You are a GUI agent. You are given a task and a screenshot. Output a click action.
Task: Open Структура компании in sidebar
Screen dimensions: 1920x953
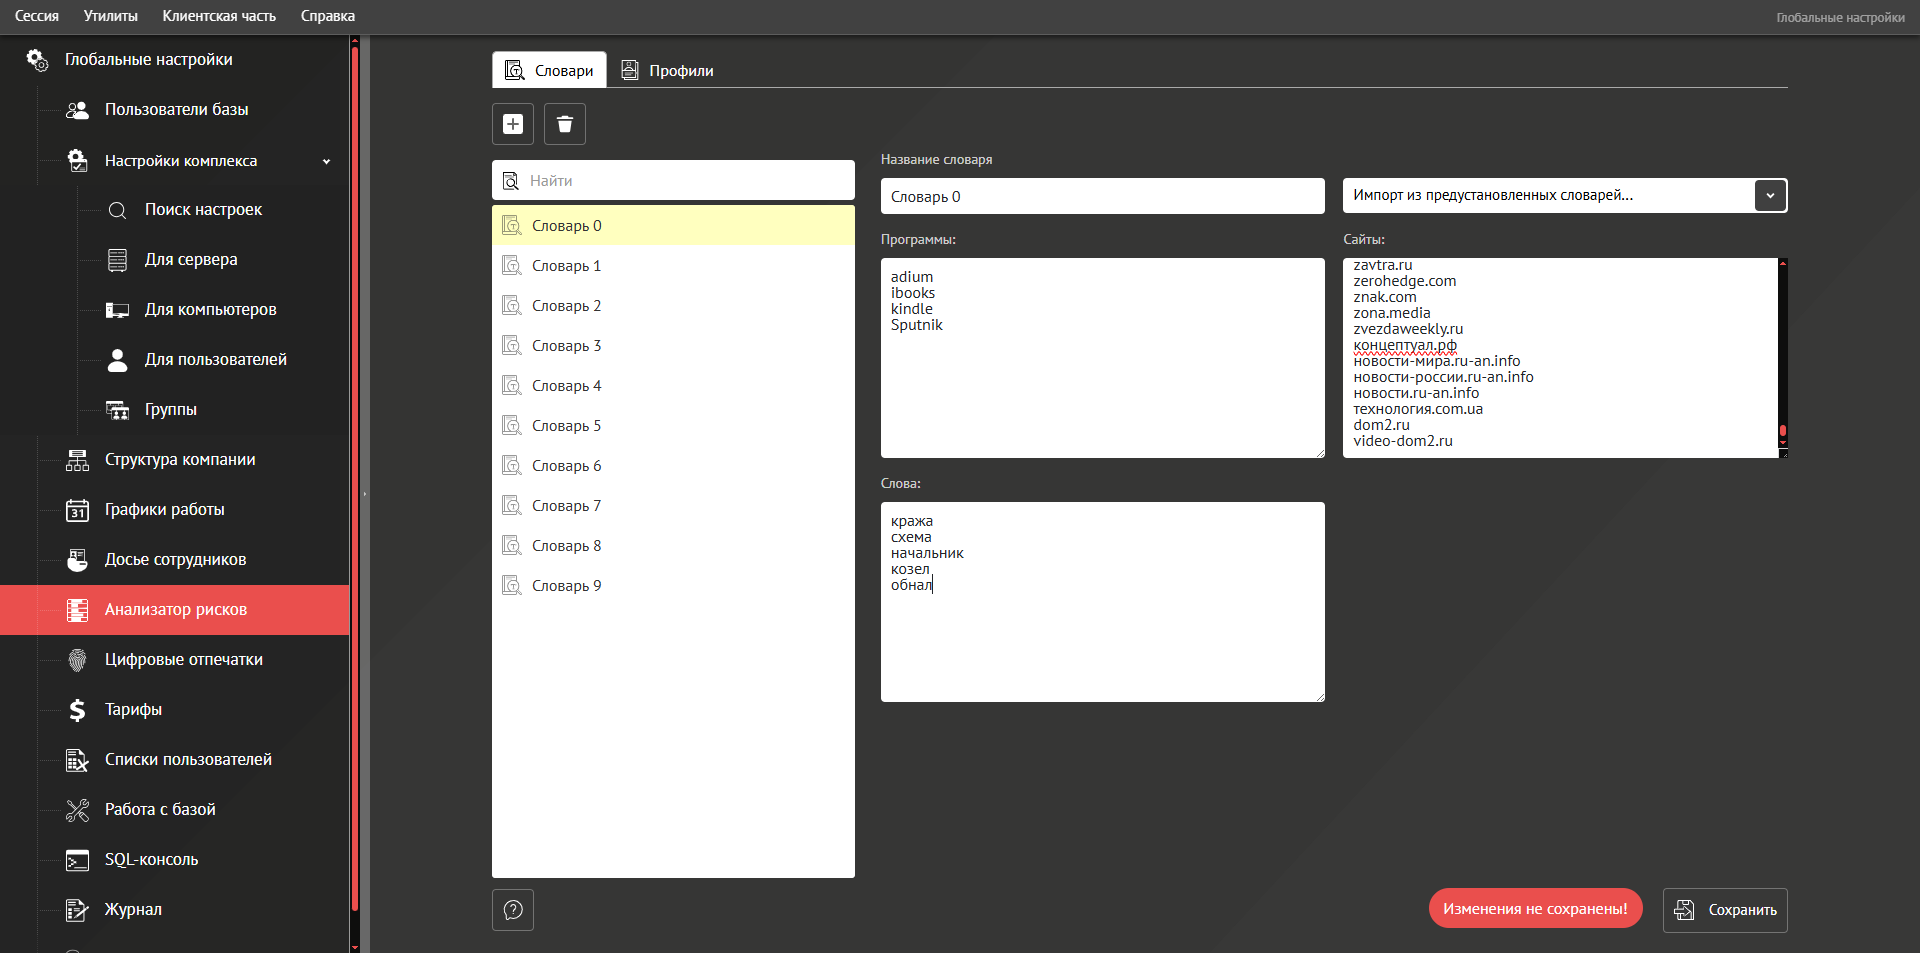(179, 460)
